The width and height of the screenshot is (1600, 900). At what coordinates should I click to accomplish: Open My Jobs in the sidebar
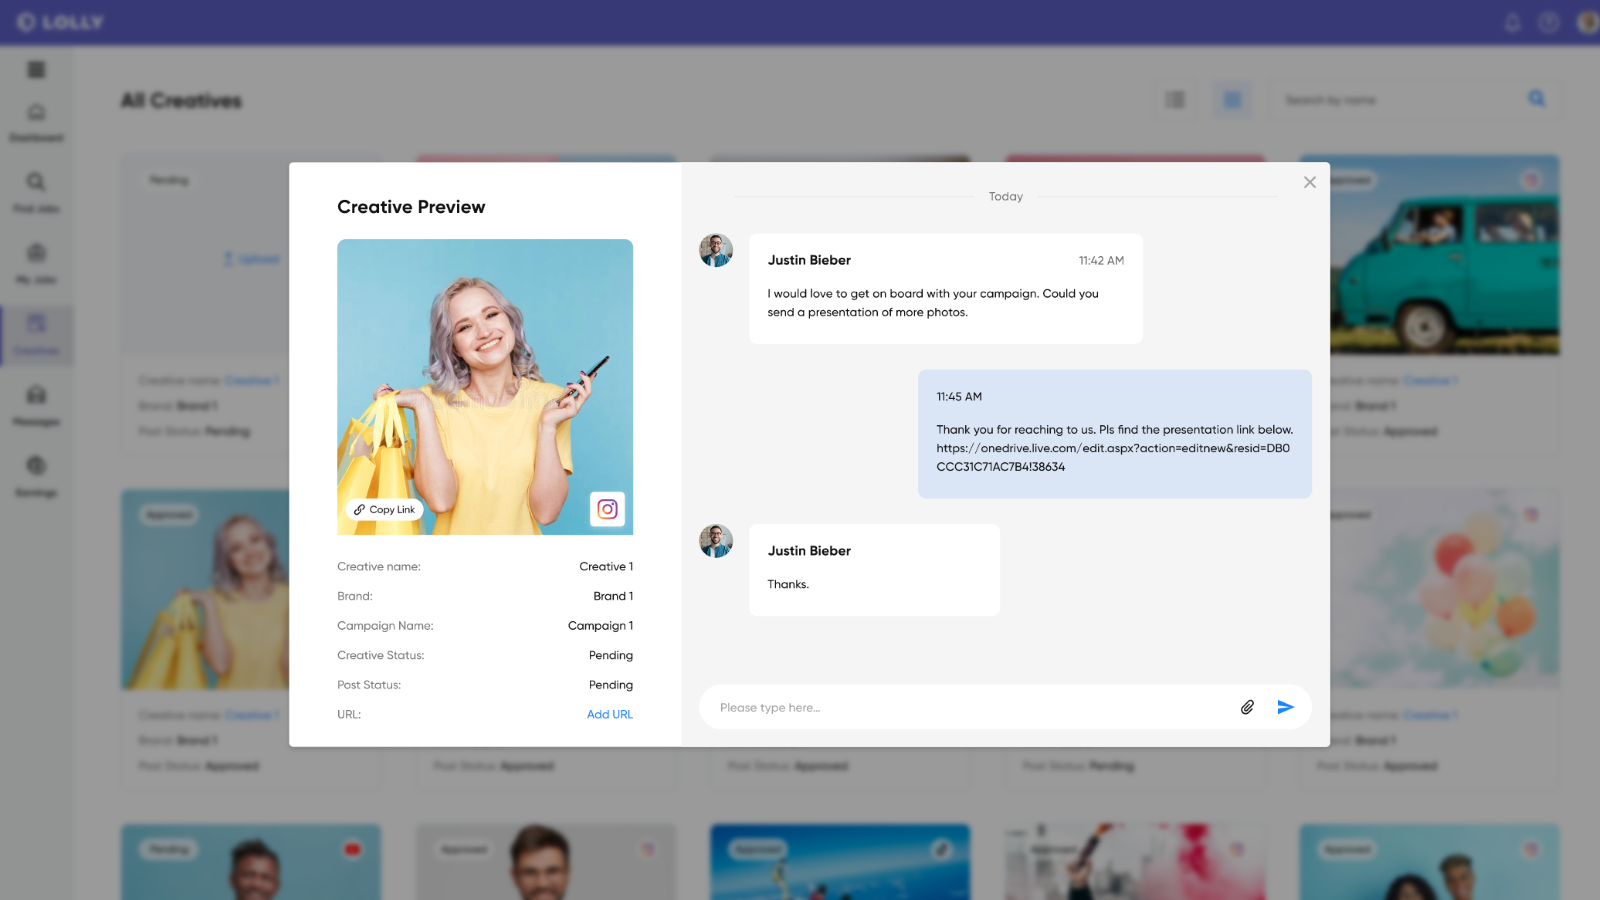(36, 264)
